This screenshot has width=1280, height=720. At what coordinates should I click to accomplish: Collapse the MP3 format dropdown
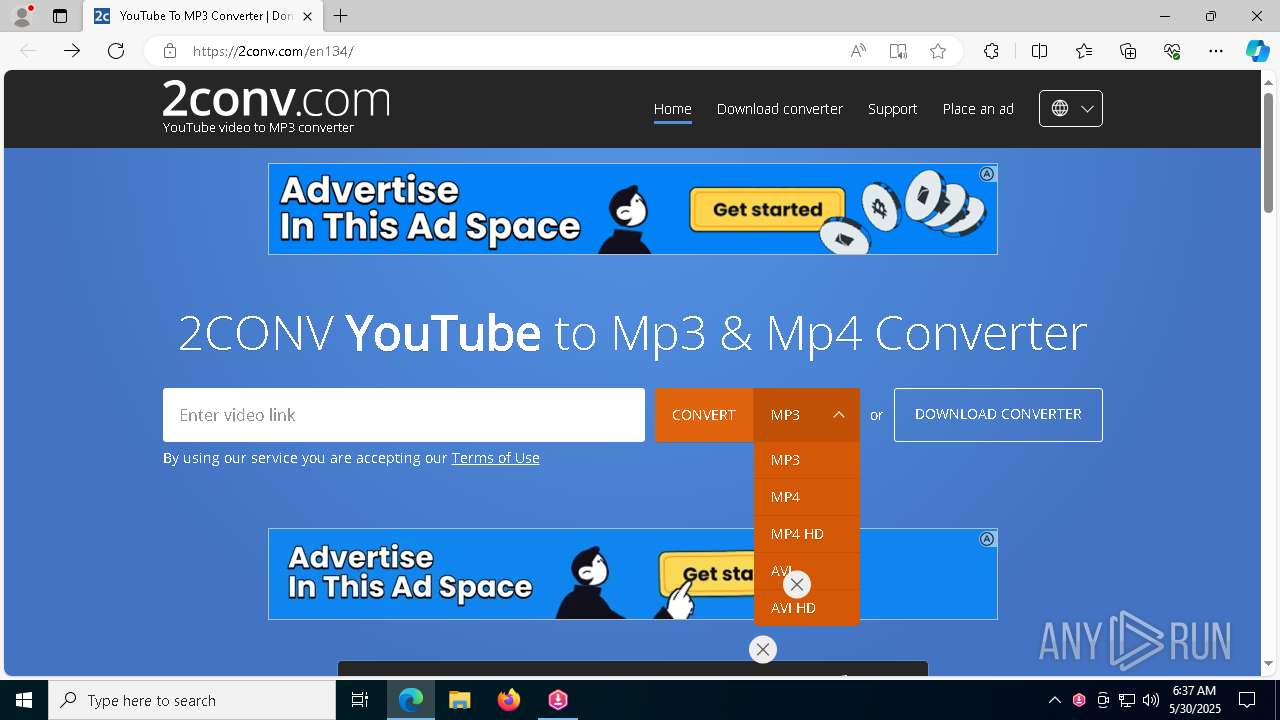pos(807,415)
